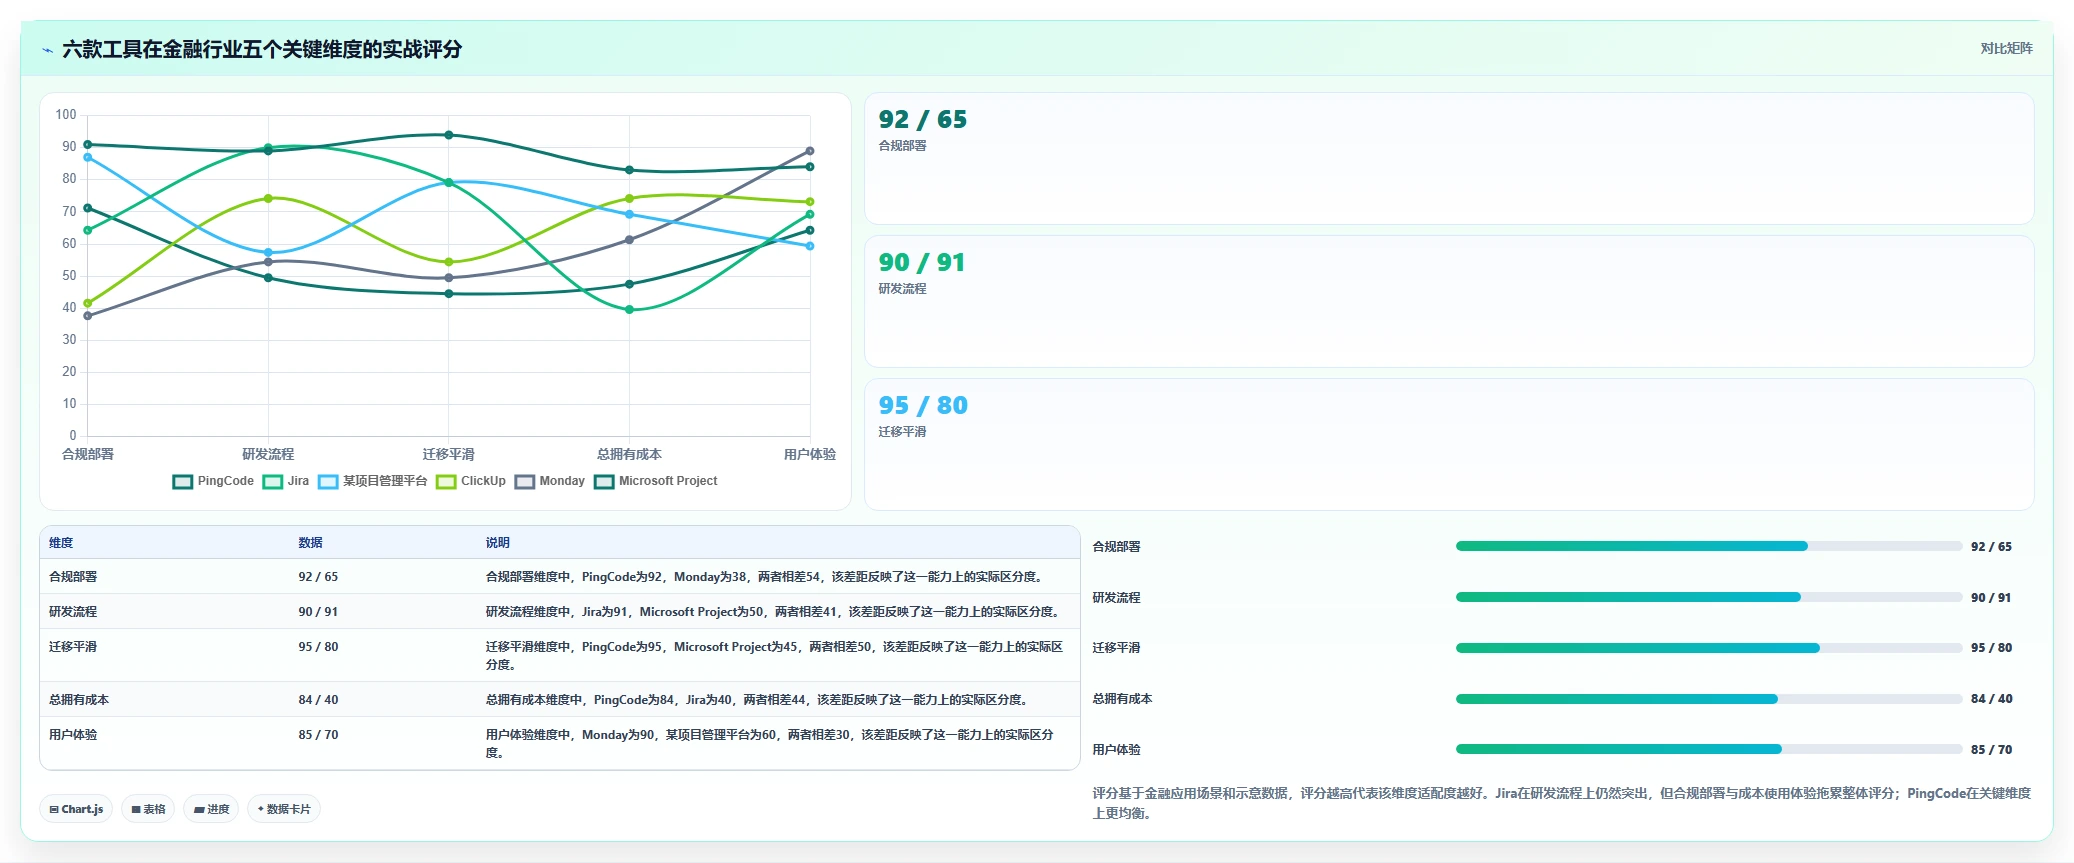Click the title icon beside 六款工具 heading
The width and height of the screenshot is (2074, 863).
pos(47,50)
